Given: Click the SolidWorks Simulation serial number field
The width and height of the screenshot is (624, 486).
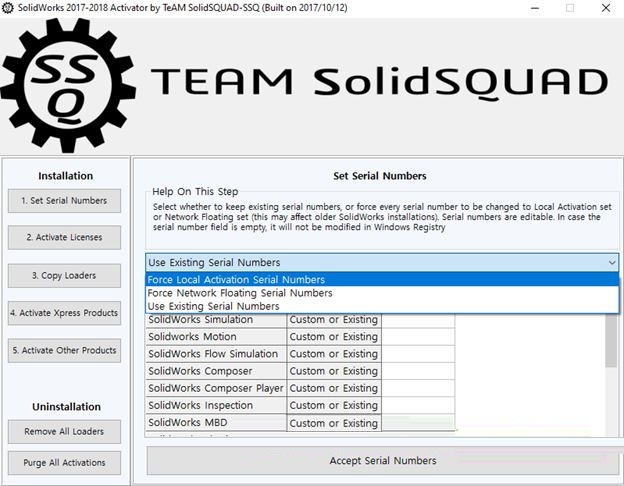Looking at the screenshot, I should click(x=418, y=320).
